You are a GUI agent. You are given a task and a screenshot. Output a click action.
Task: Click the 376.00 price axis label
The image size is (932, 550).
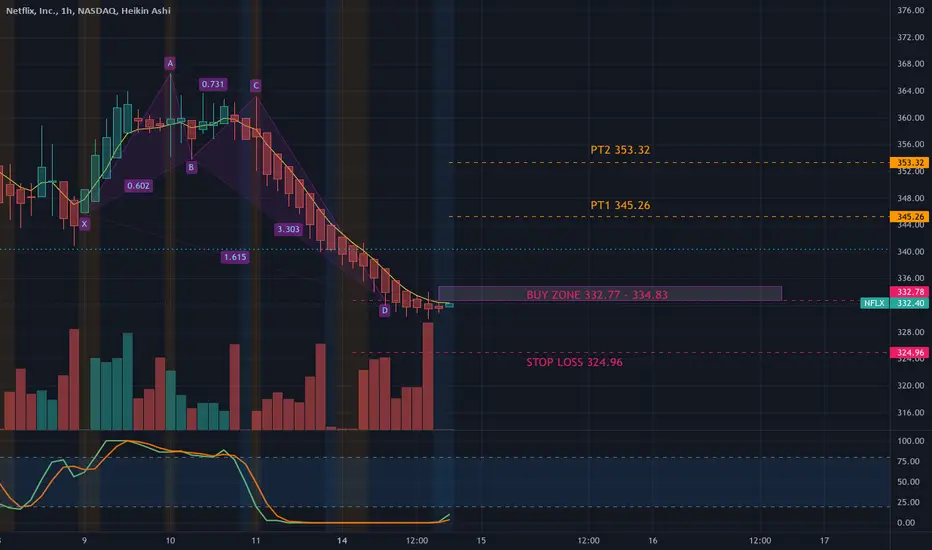pos(911,10)
